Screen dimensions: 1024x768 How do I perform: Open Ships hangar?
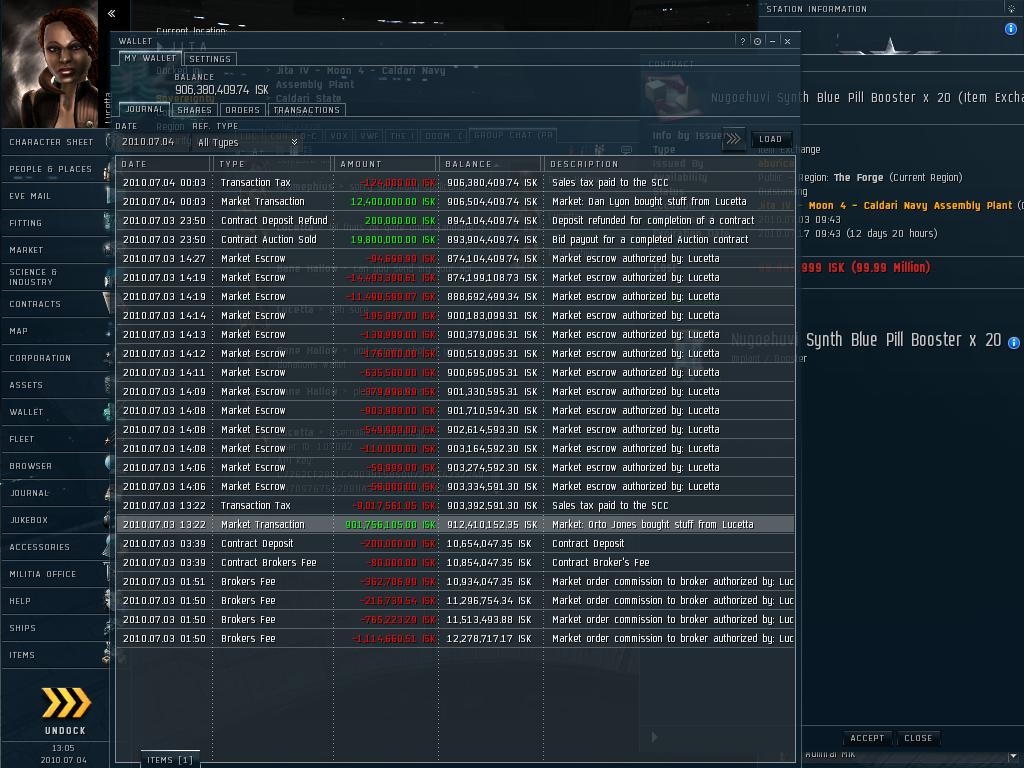click(56, 628)
